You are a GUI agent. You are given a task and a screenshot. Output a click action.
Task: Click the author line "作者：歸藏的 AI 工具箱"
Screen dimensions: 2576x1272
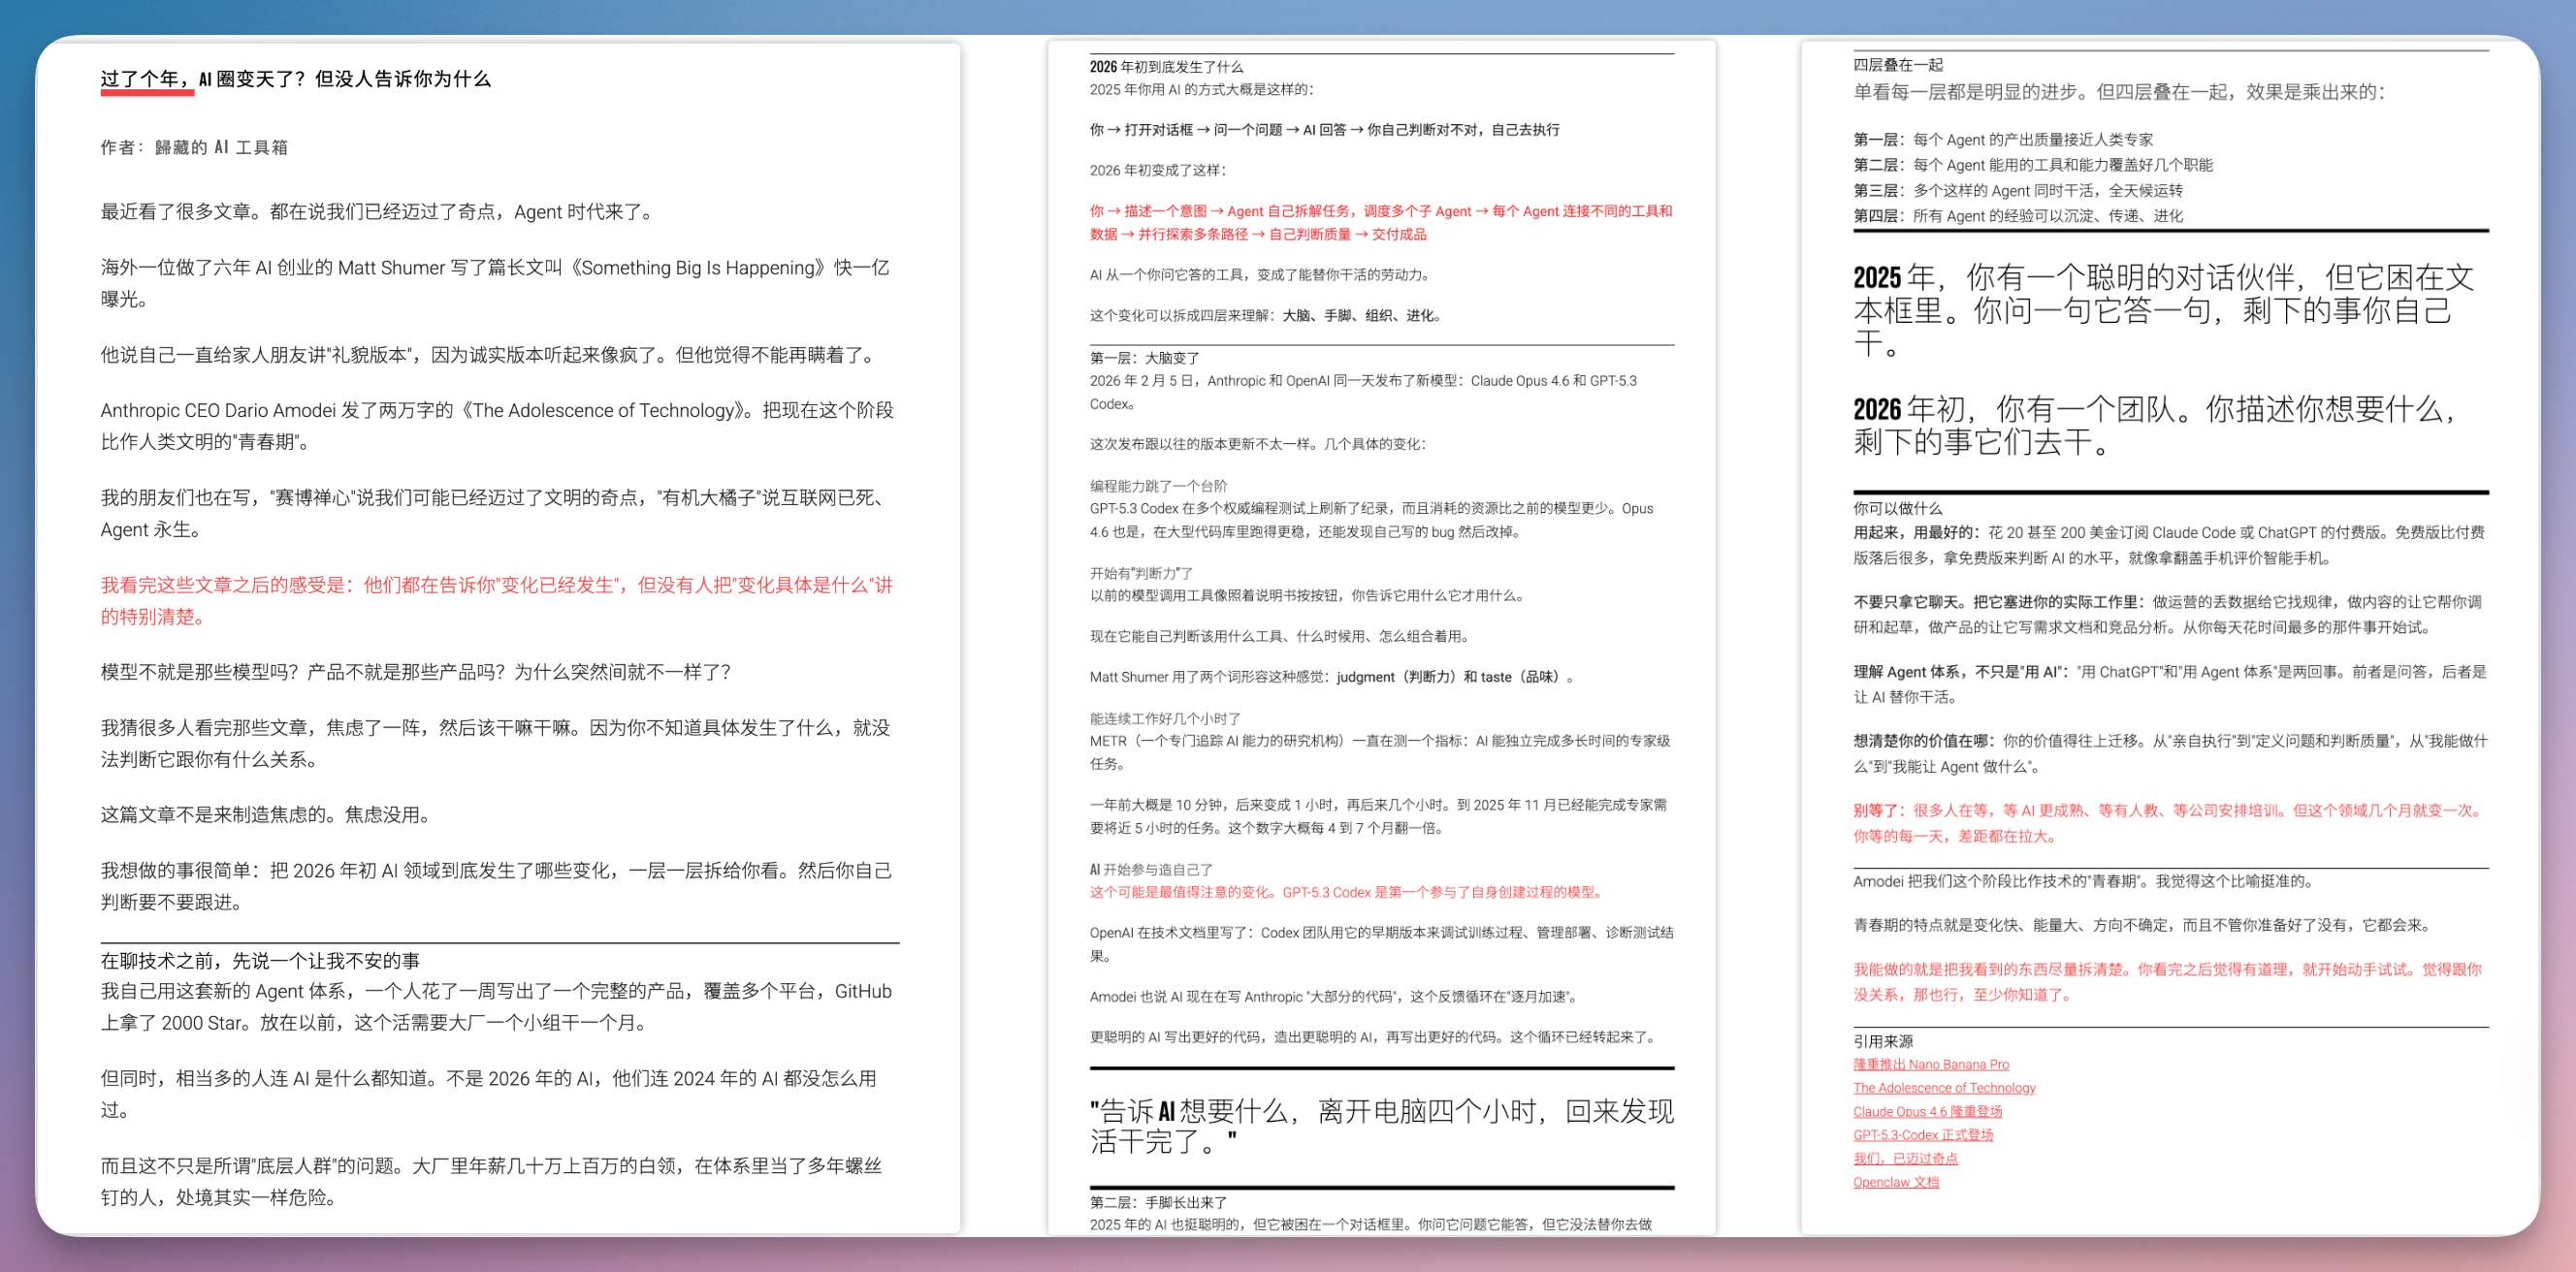pos(194,147)
